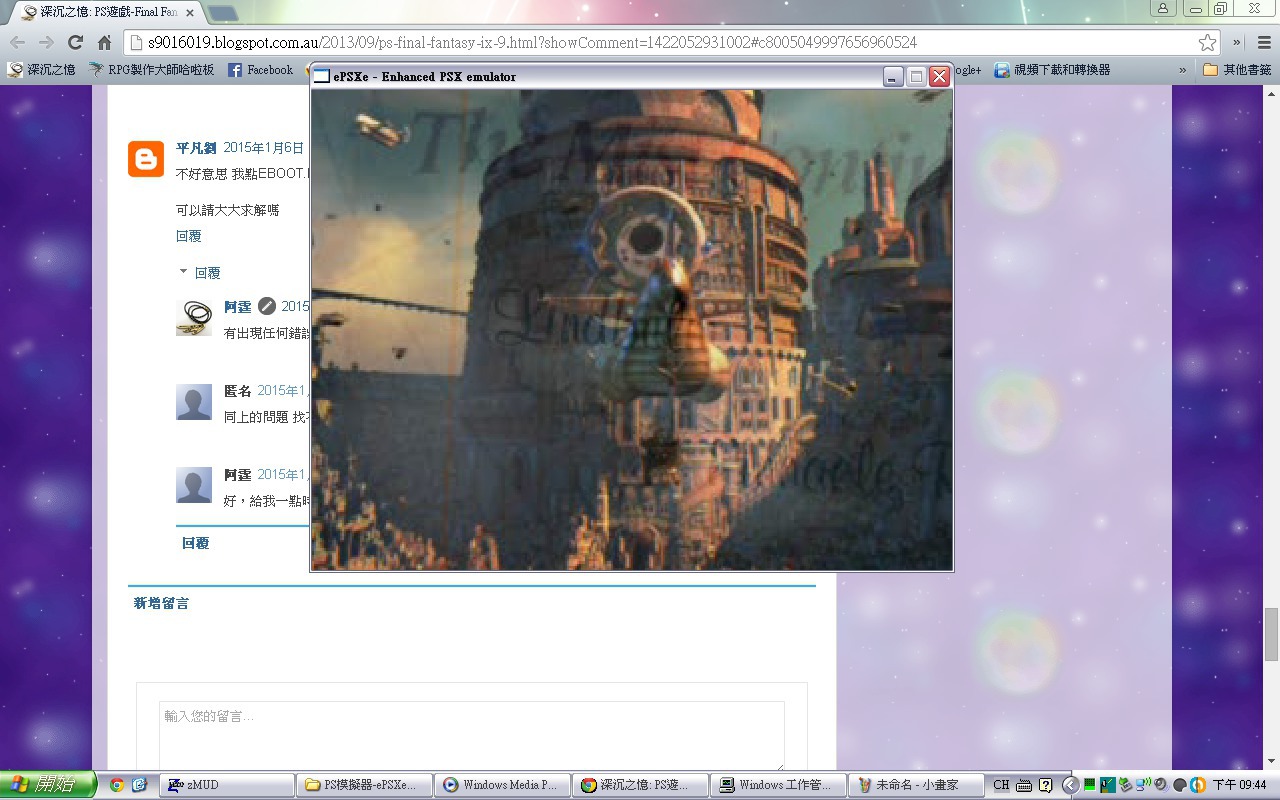Expand hidden system tray icons arrow
1280x800 pixels.
1070,785
